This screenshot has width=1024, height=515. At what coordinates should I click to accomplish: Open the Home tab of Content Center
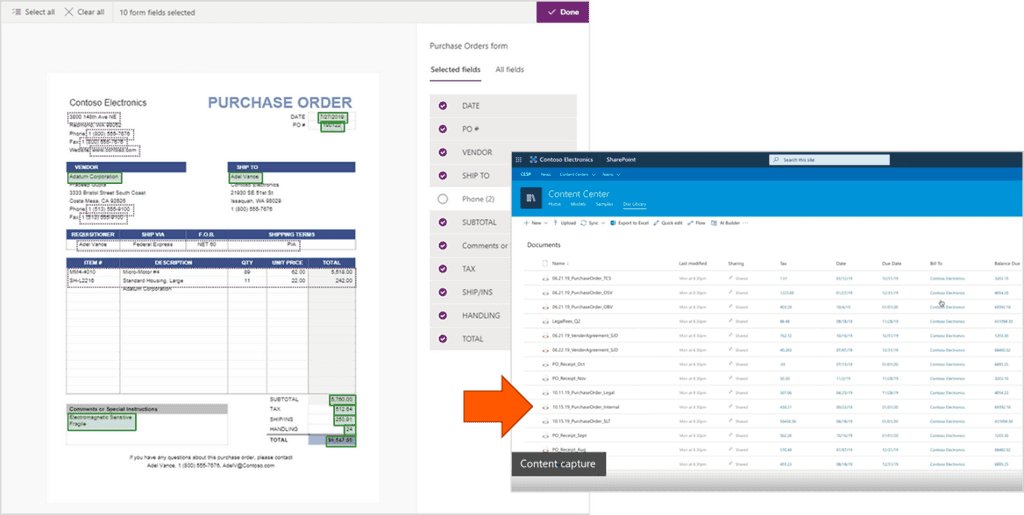tap(554, 204)
